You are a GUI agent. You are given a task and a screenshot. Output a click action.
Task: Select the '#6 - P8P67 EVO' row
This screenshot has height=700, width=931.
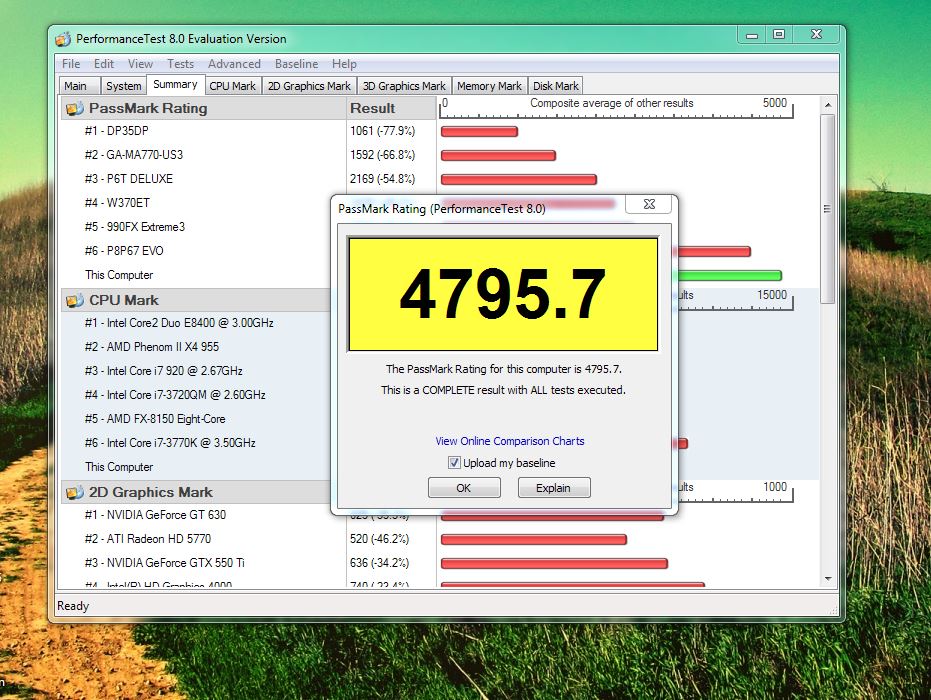pyautogui.click(x=124, y=251)
